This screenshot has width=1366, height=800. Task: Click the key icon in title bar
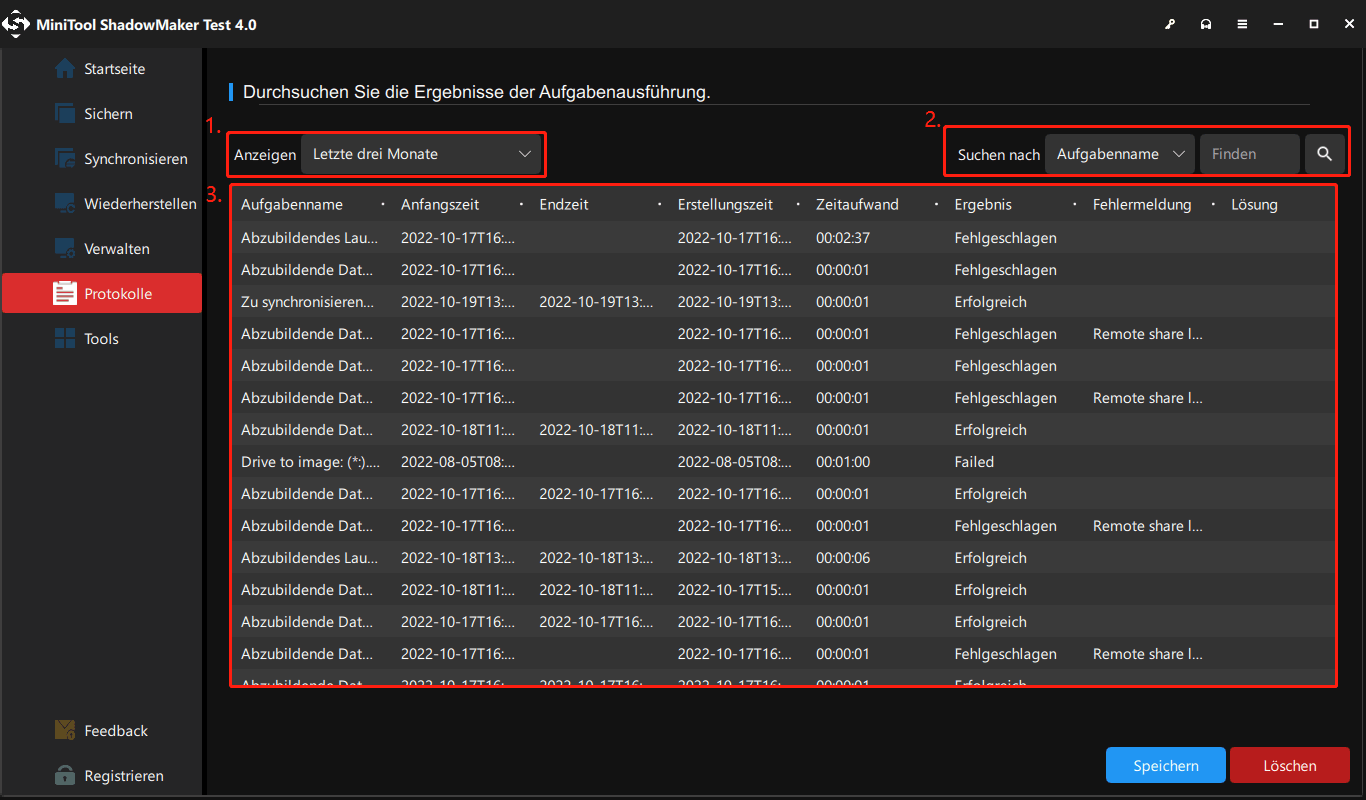[1170, 24]
